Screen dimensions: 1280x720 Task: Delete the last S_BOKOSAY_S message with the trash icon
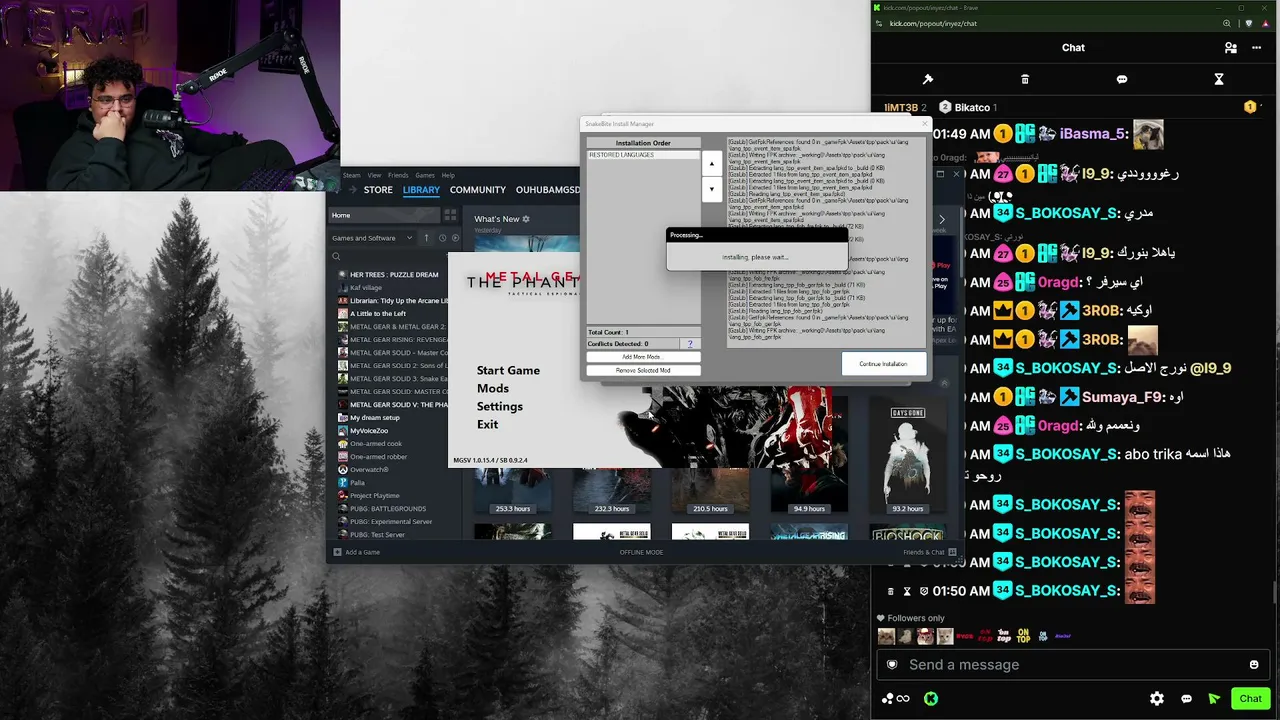point(890,591)
